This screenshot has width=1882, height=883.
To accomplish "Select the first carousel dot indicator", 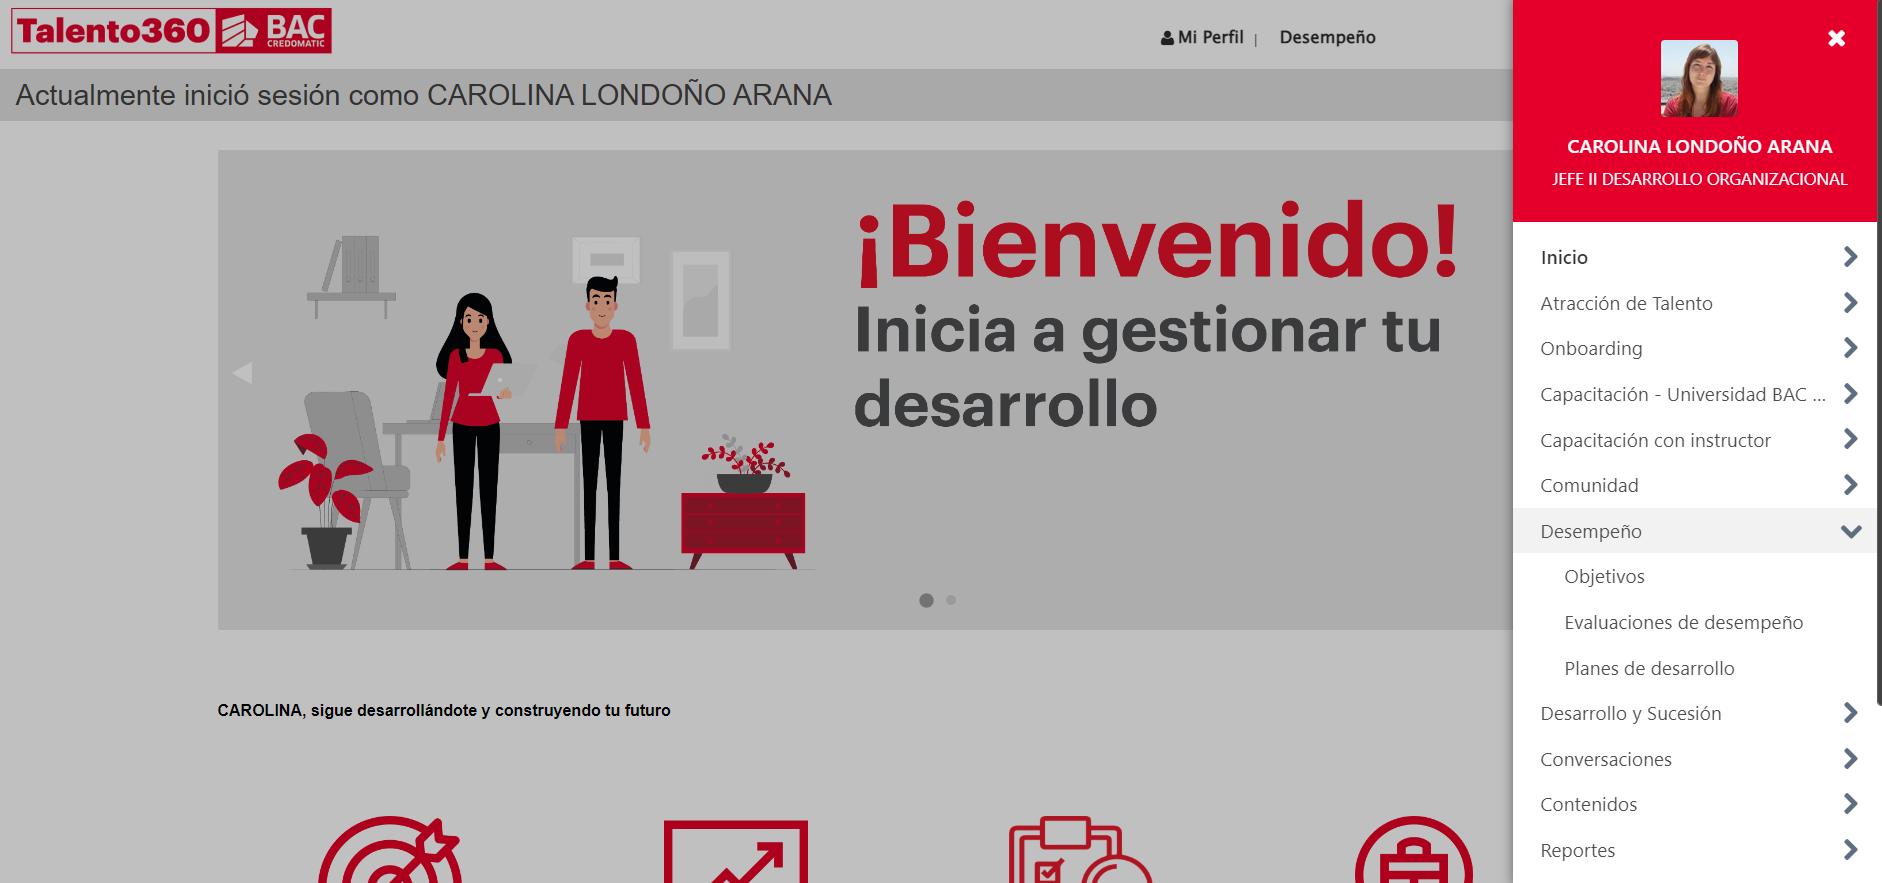I will point(926,600).
